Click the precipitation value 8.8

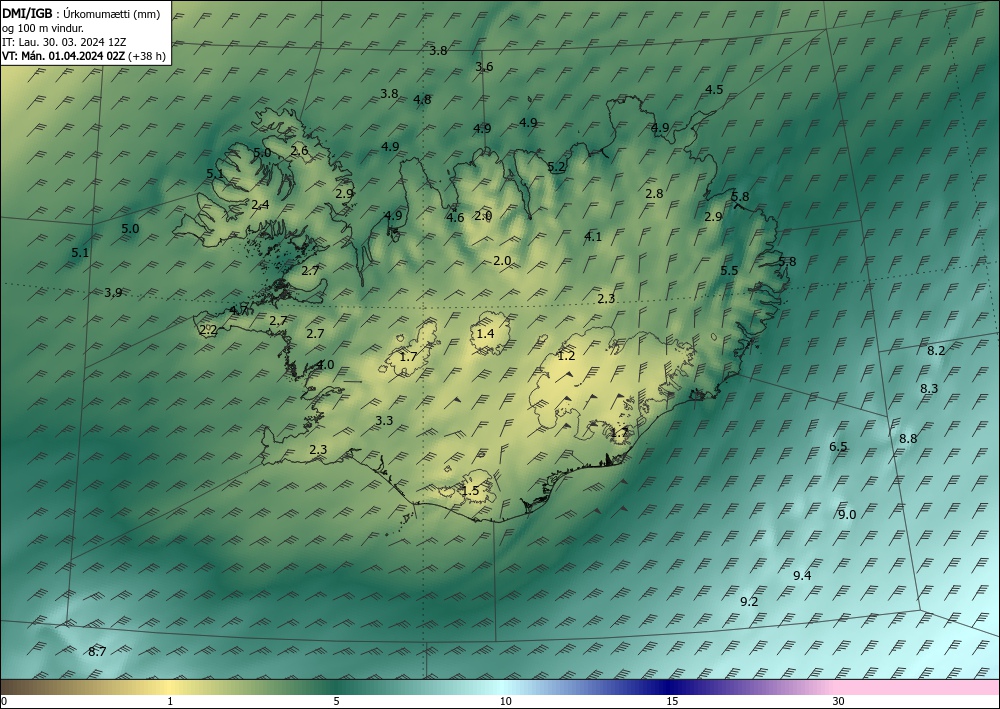[x=908, y=439]
